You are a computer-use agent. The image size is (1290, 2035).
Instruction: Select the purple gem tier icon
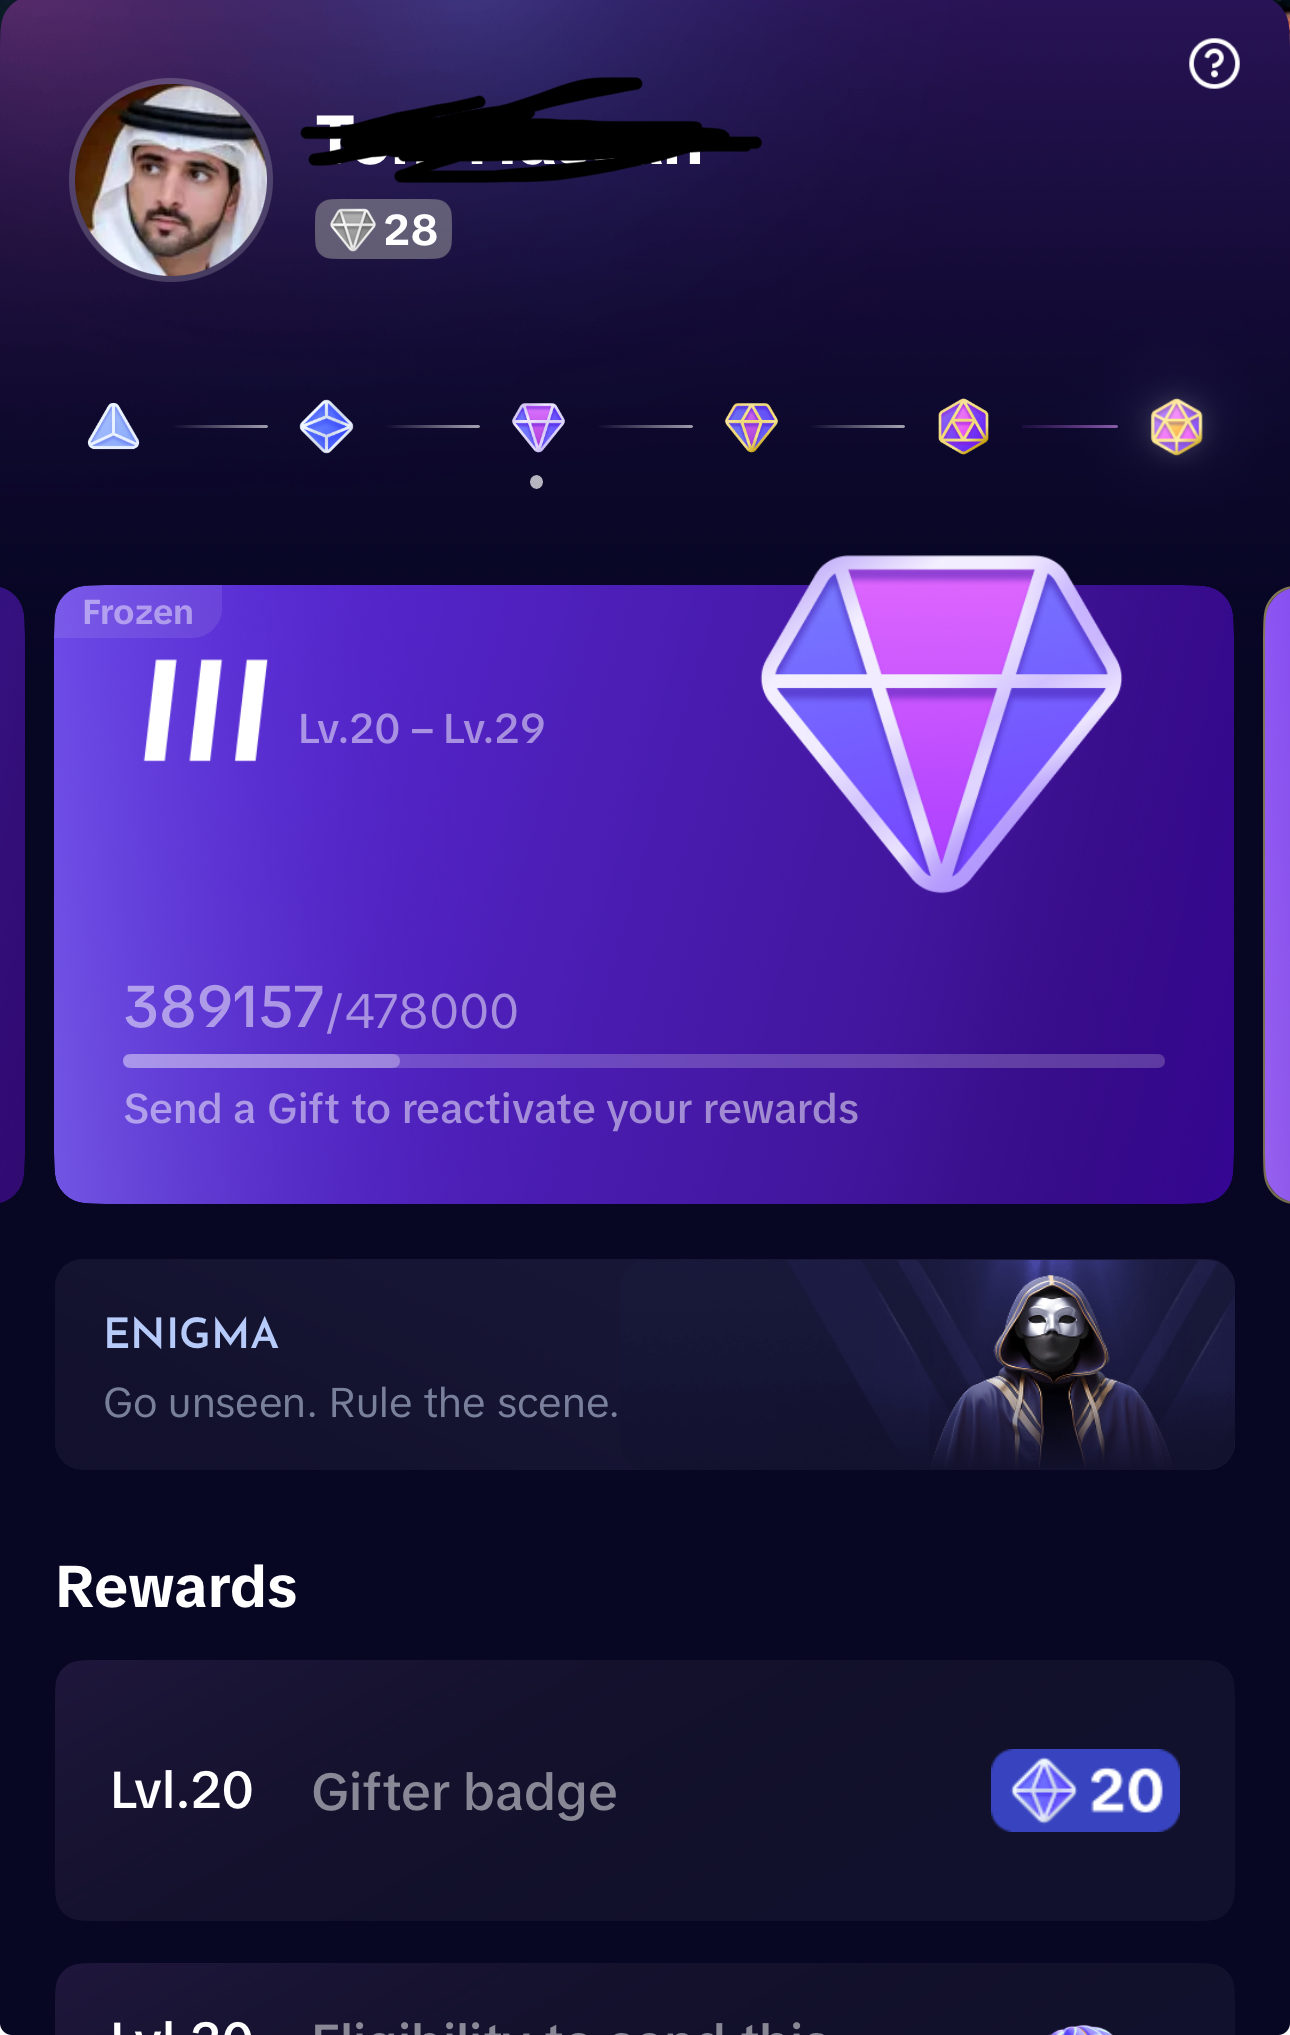pyautogui.click(x=538, y=427)
